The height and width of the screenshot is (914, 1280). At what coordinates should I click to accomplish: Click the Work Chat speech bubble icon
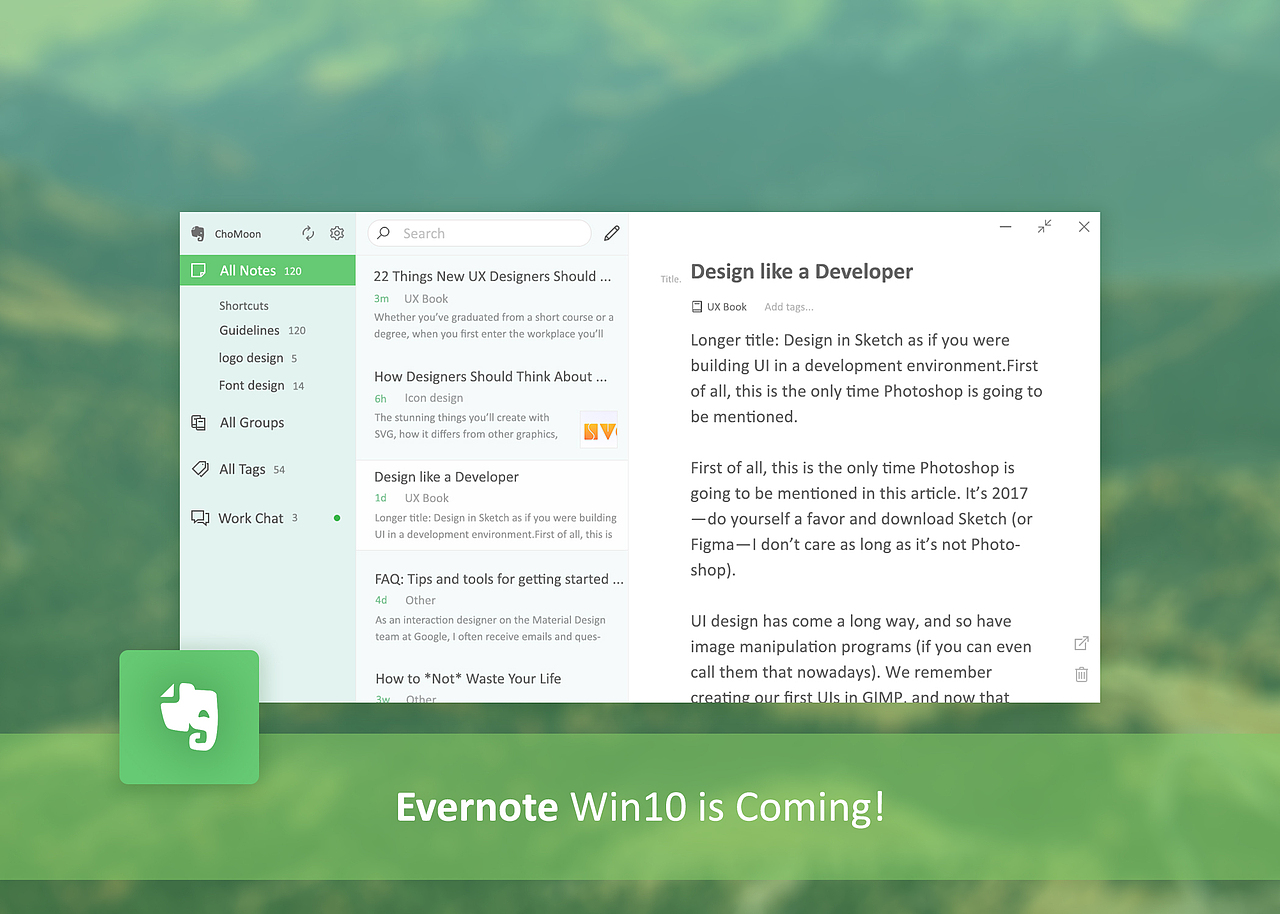point(200,518)
